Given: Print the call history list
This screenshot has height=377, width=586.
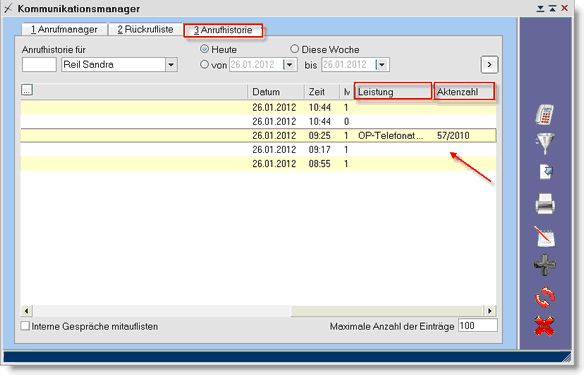Looking at the screenshot, I should pyautogui.click(x=545, y=204).
